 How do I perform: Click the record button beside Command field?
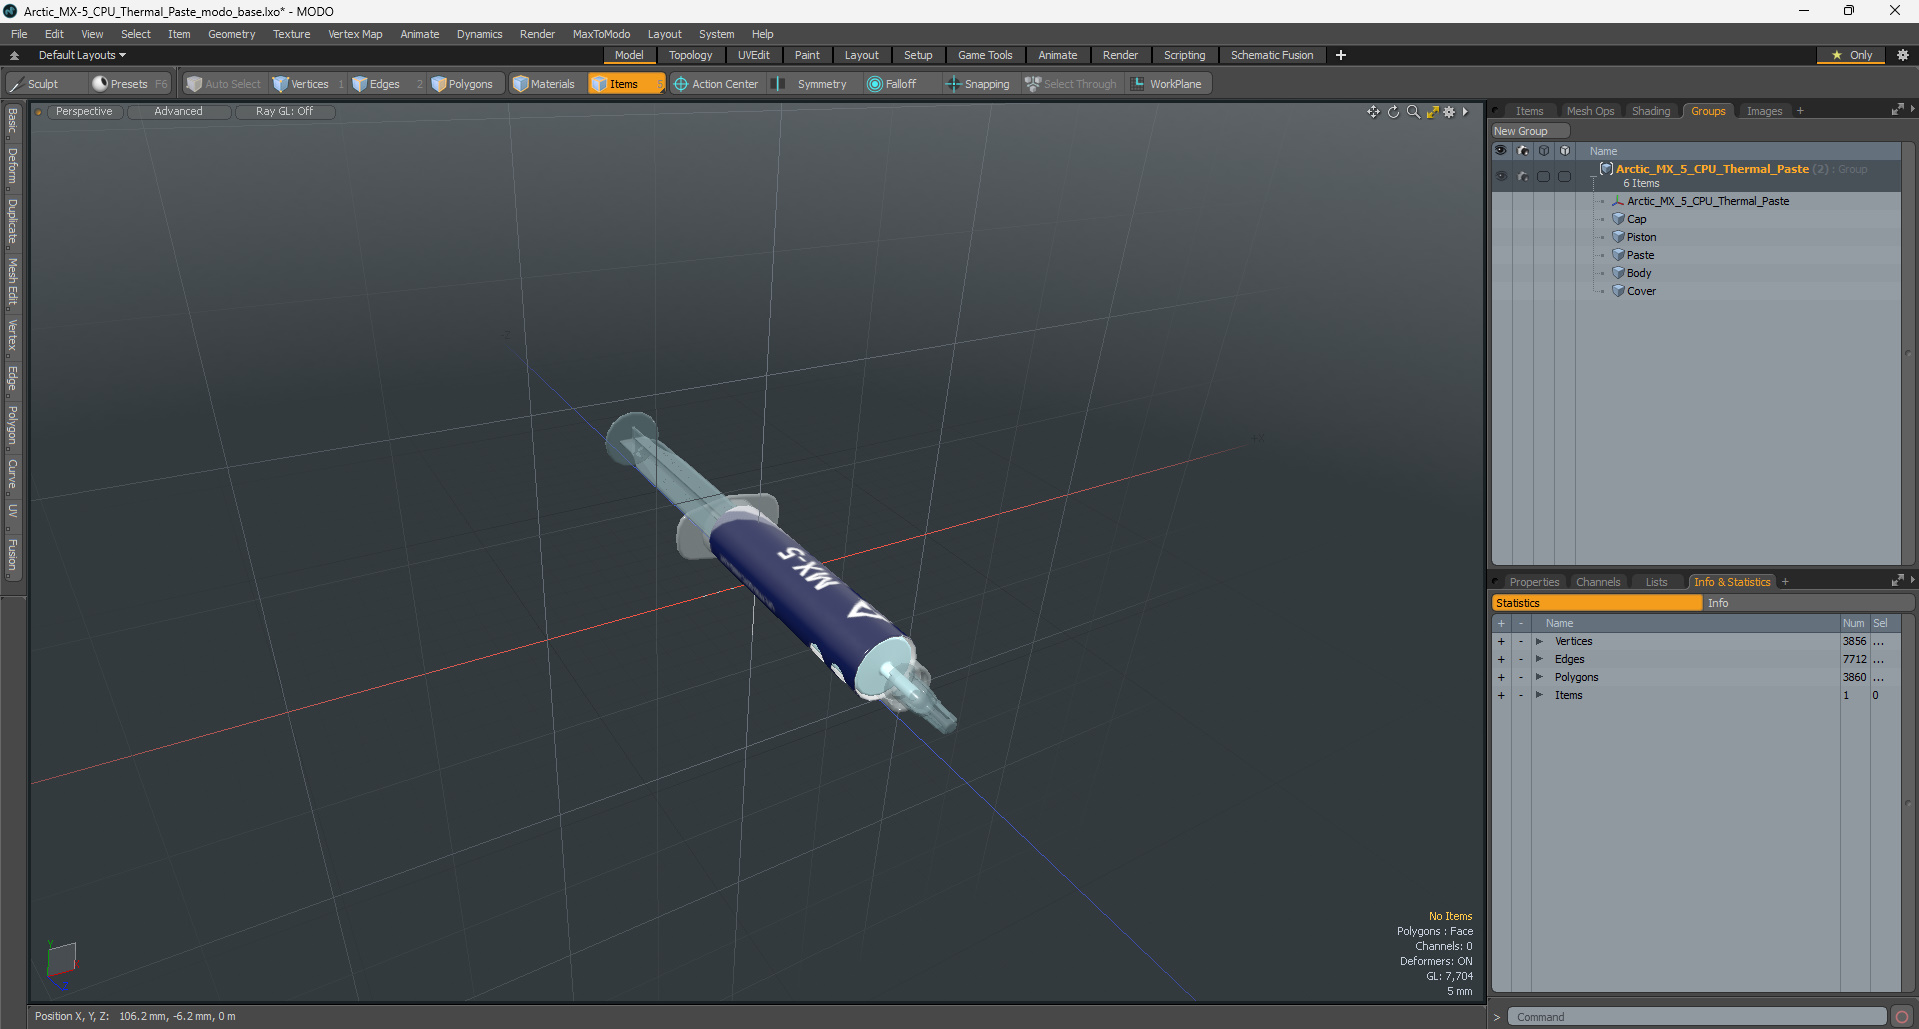pos(1901,1017)
